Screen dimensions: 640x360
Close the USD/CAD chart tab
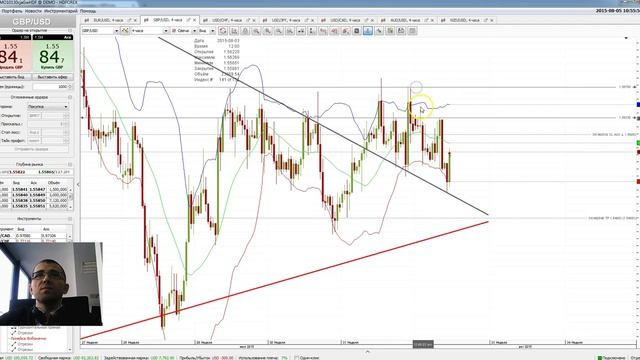point(372,20)
